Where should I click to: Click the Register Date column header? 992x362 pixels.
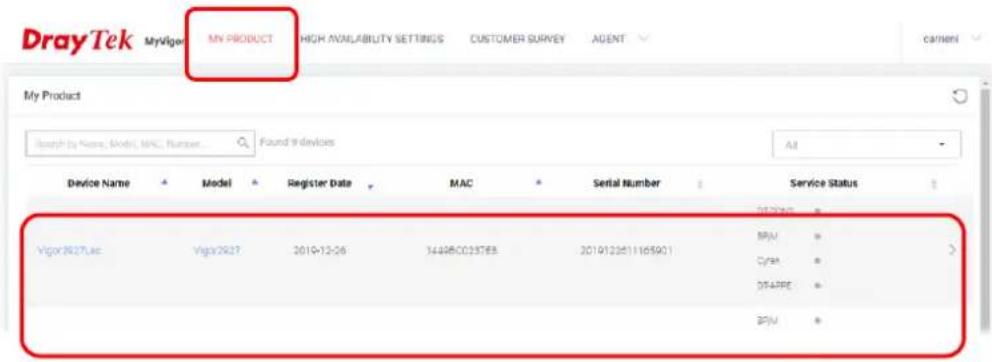click(x=319, y=183)
